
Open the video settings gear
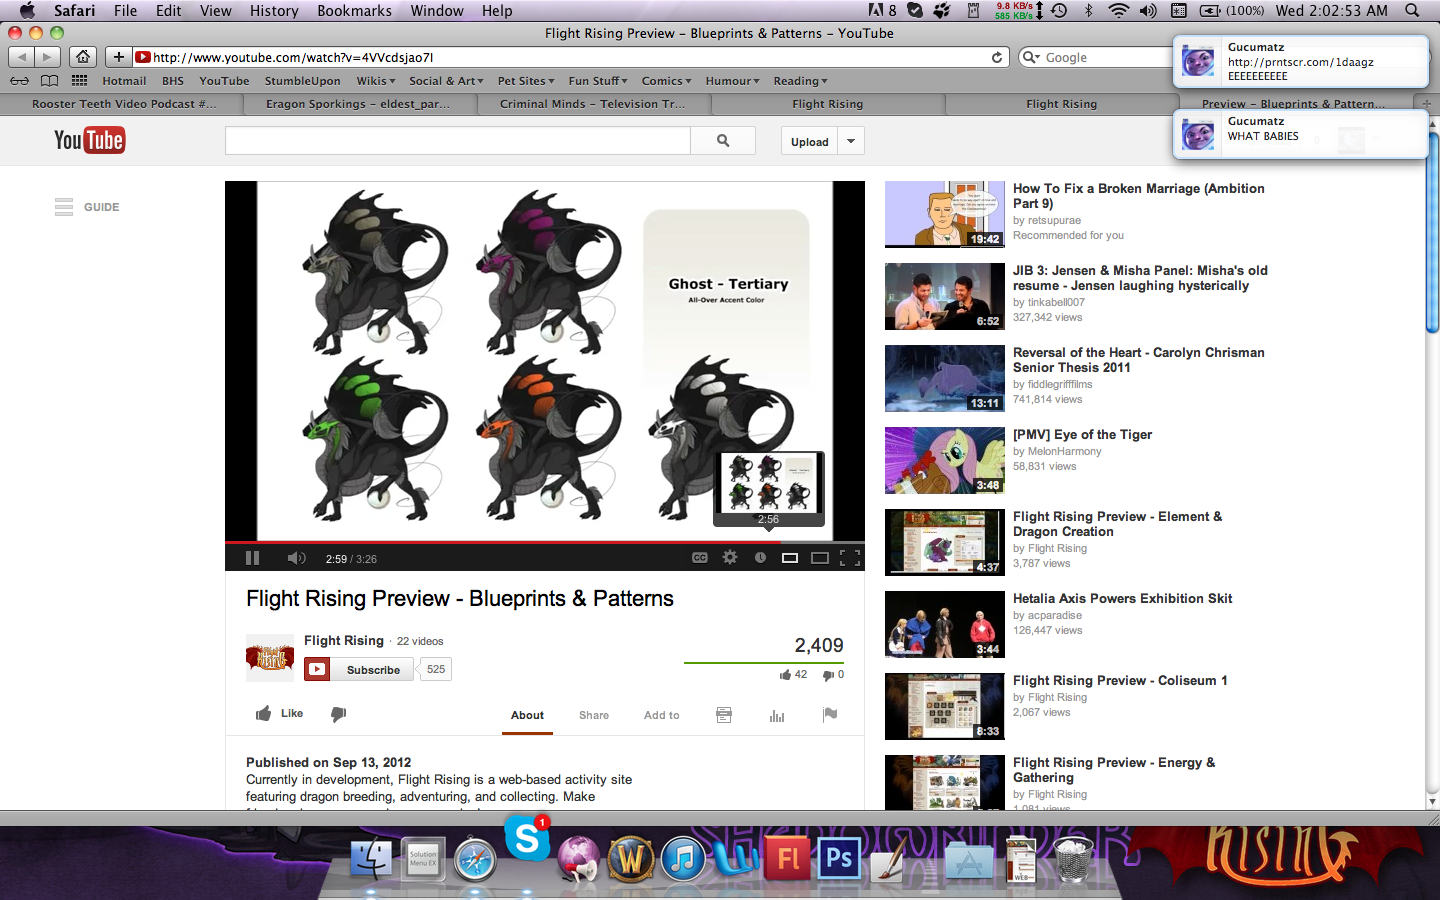pyautogui.click(x=730, y=558)
